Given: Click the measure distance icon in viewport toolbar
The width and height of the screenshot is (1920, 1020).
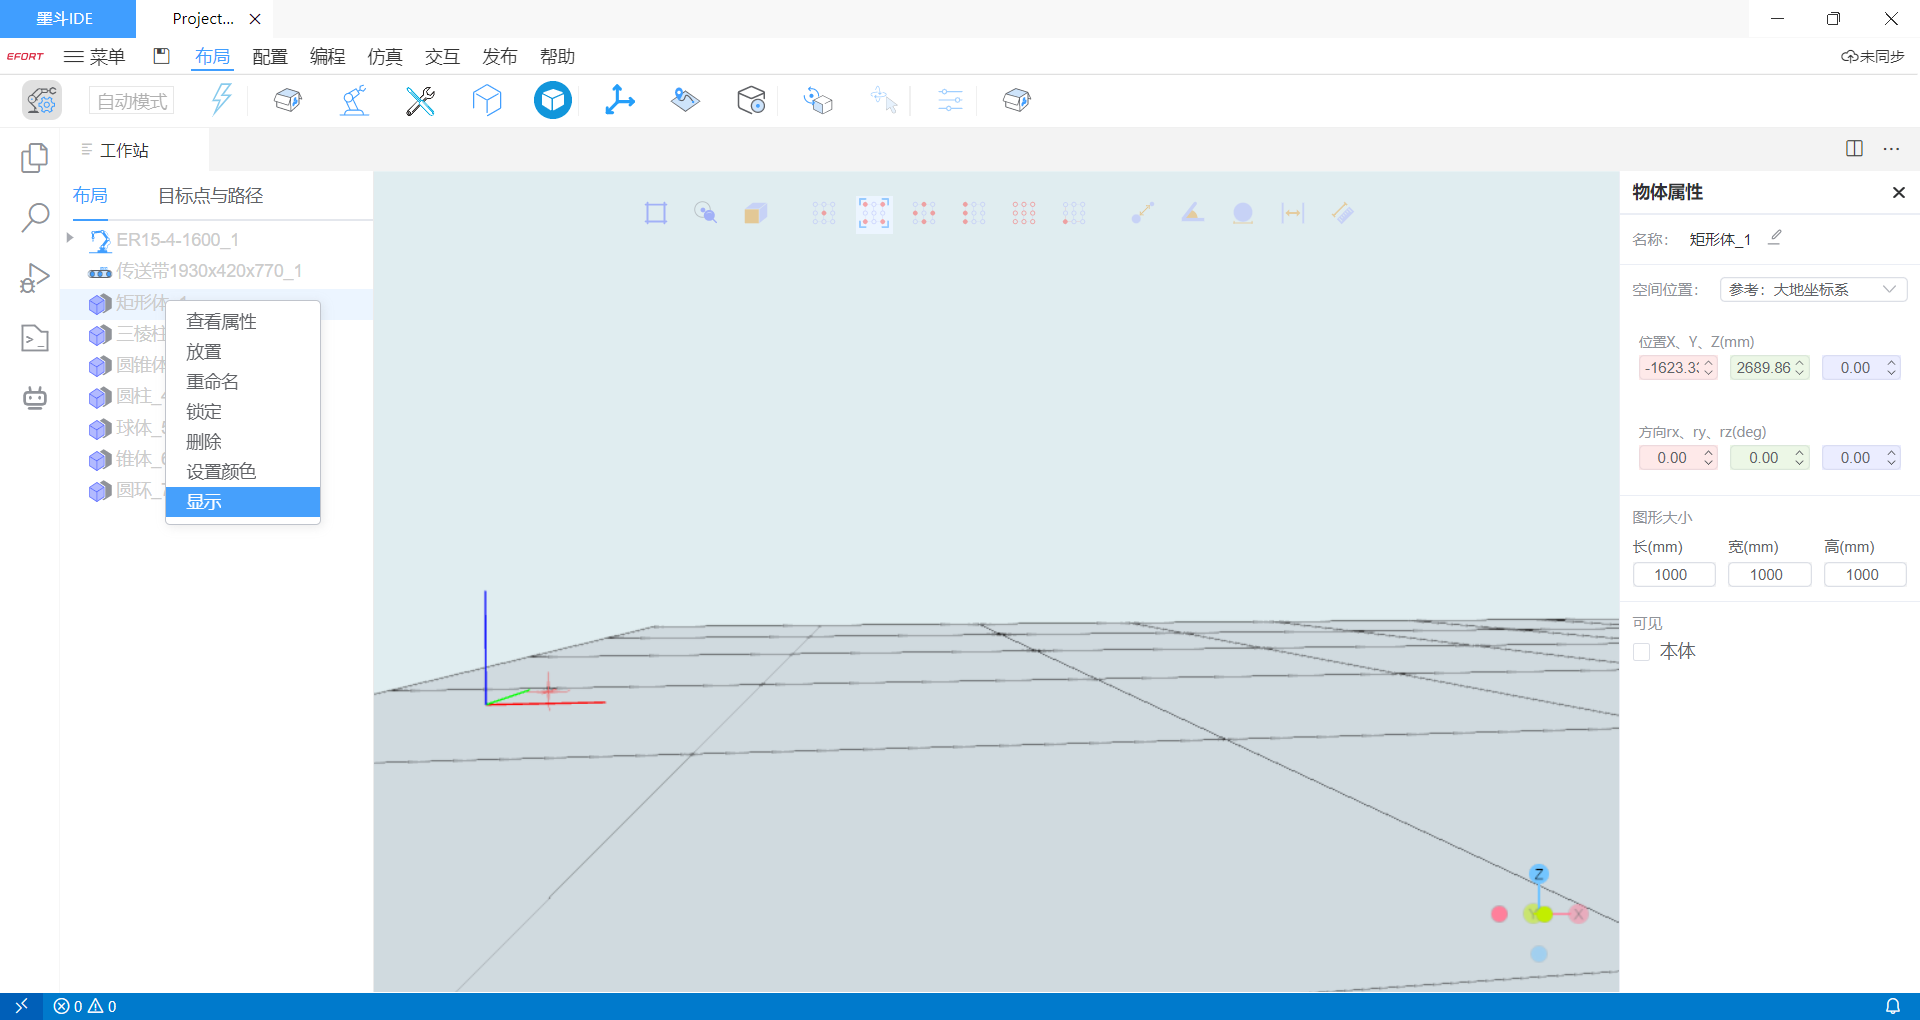Looking at the screenshot, I should pos(1293,213).
